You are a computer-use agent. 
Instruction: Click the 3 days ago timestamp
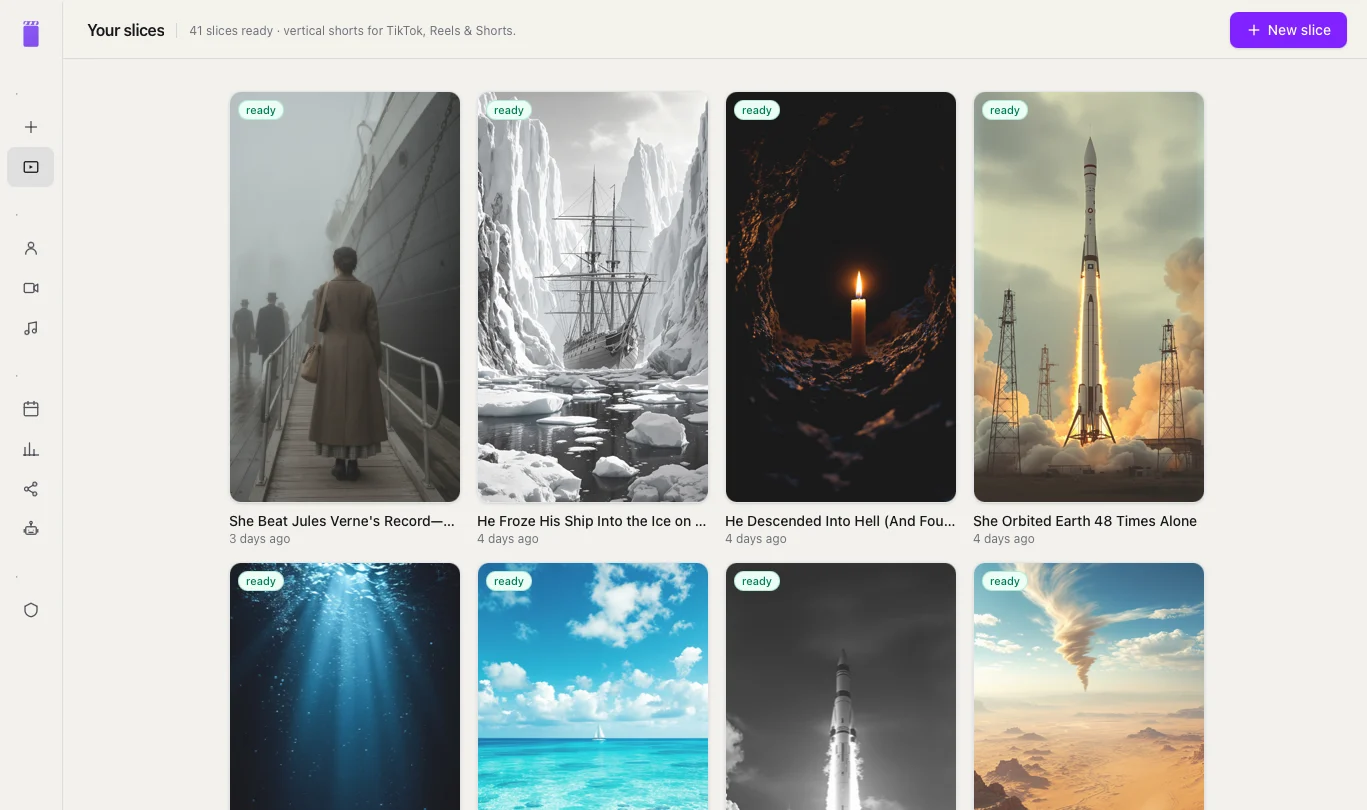pyautogui.click(x=260, y=539)
